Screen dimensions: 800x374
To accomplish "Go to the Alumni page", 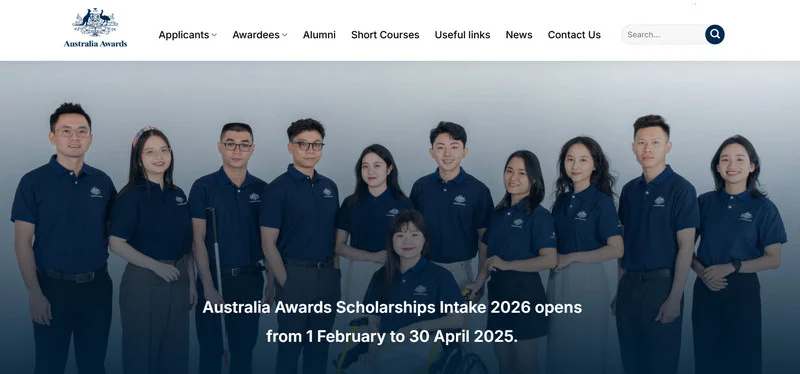I will click(319, 35).
